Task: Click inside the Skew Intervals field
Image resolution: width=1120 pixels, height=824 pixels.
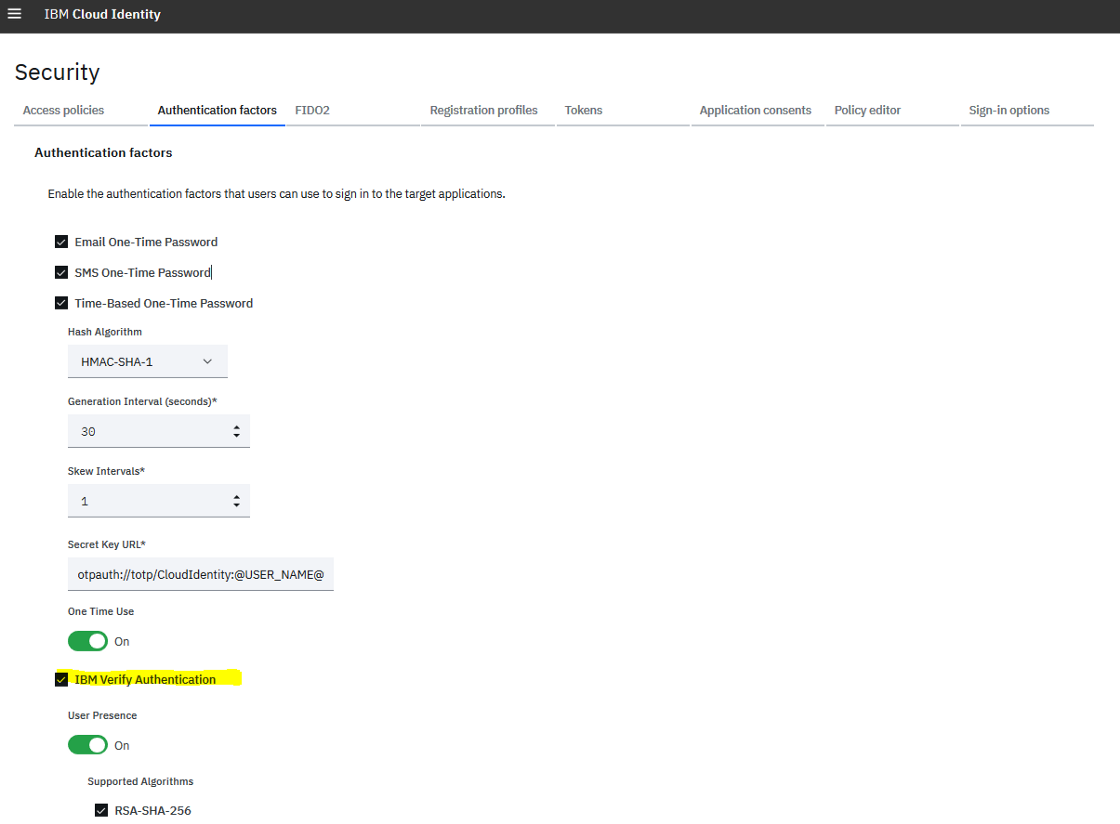Action: tap(159, 501)
